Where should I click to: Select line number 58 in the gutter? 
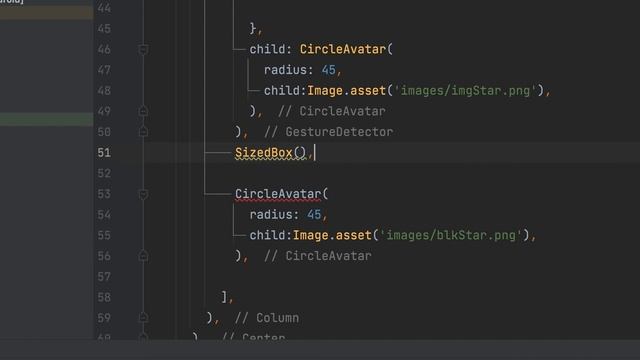(104, 297)
